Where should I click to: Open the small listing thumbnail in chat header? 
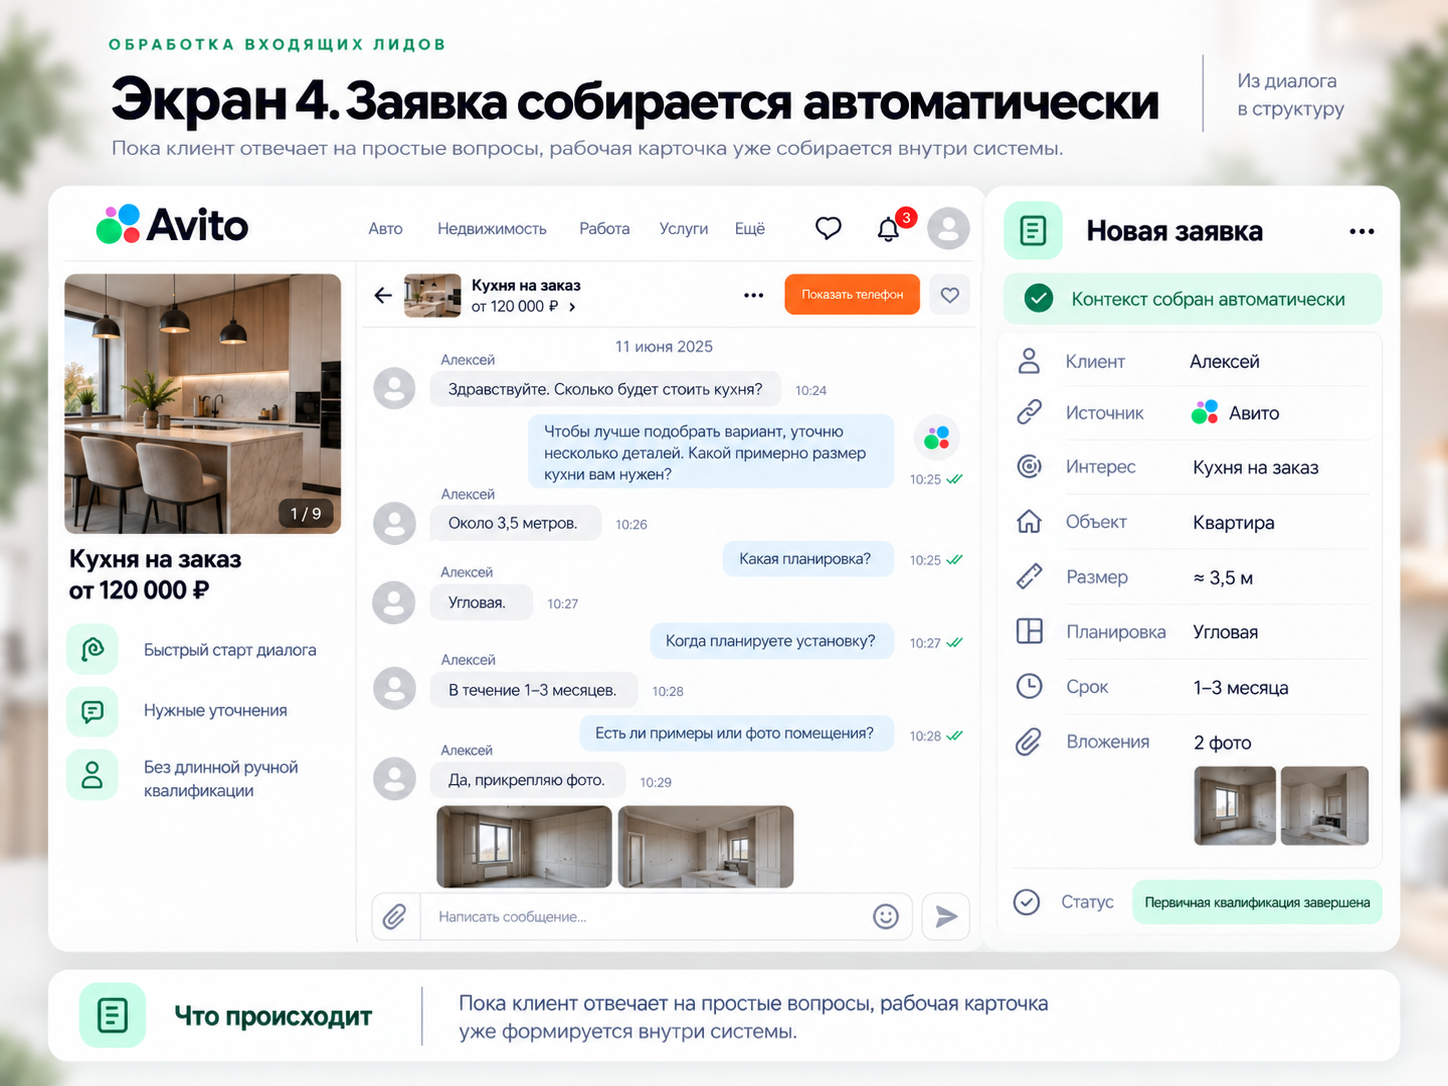(x=432, y=295)
